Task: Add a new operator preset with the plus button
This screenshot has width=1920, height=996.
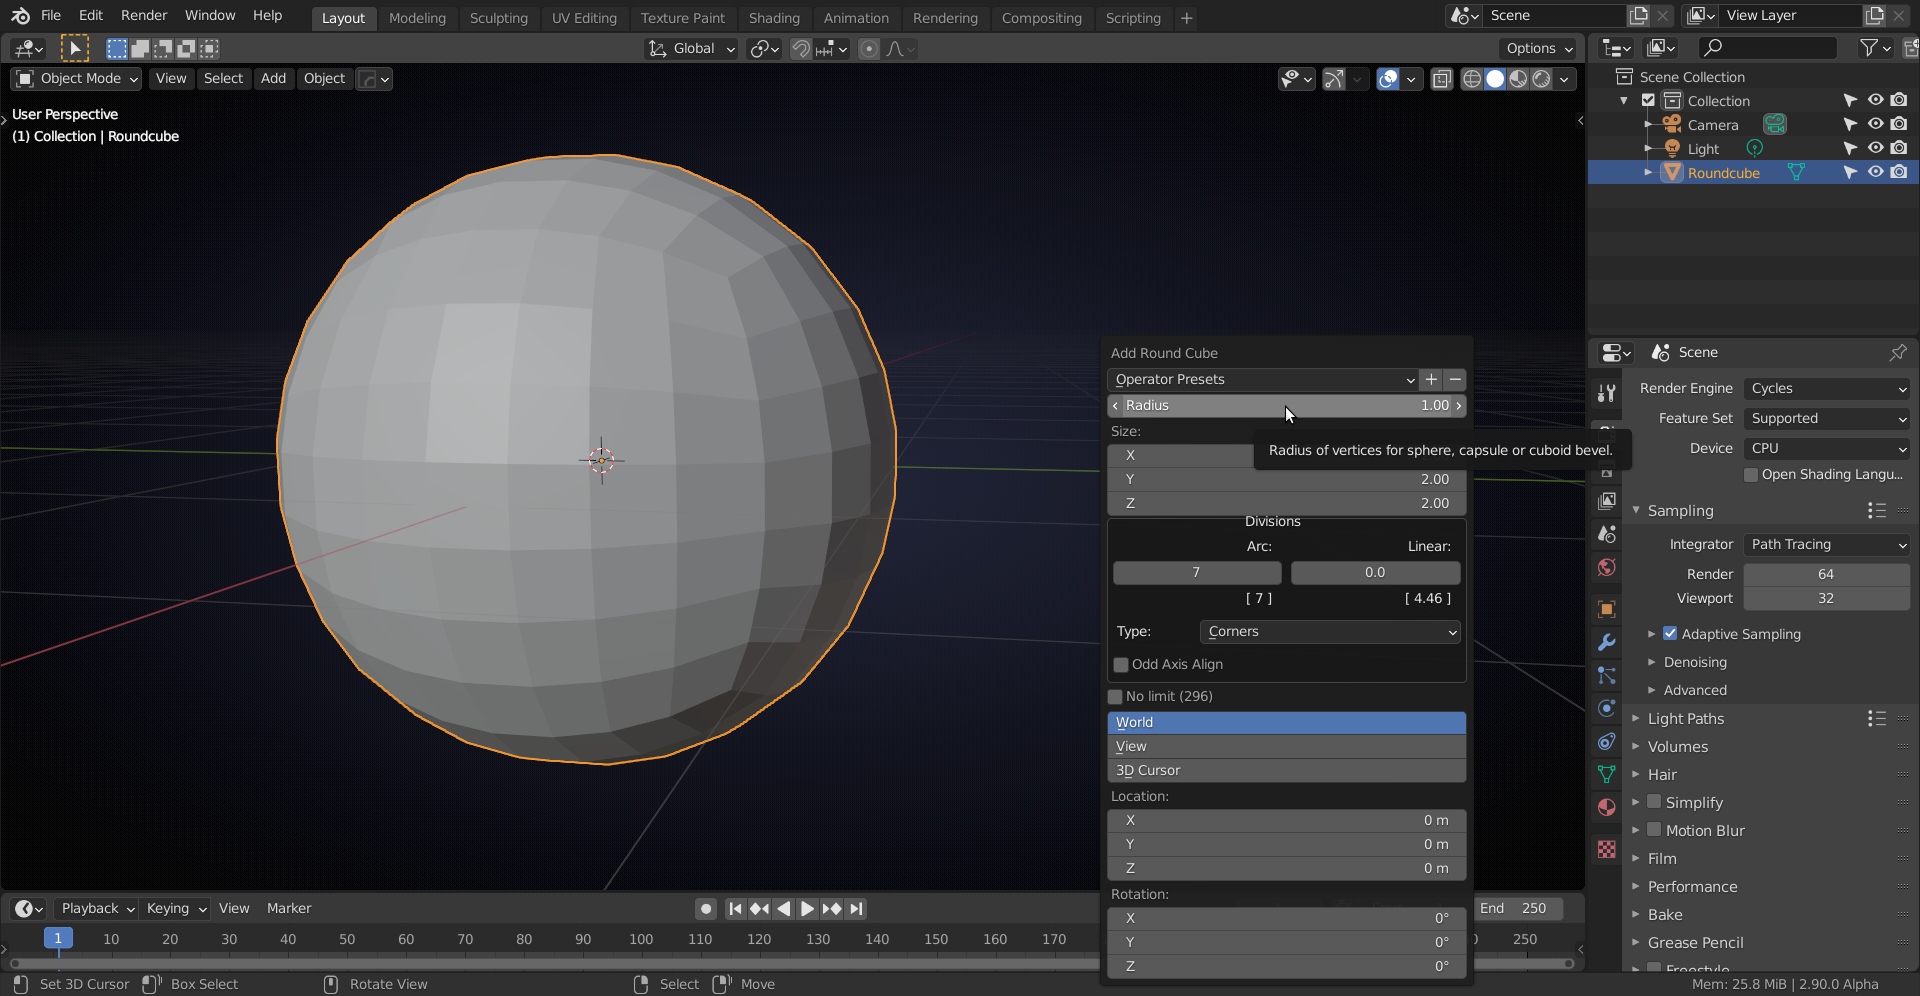Action: point(1430,380)
